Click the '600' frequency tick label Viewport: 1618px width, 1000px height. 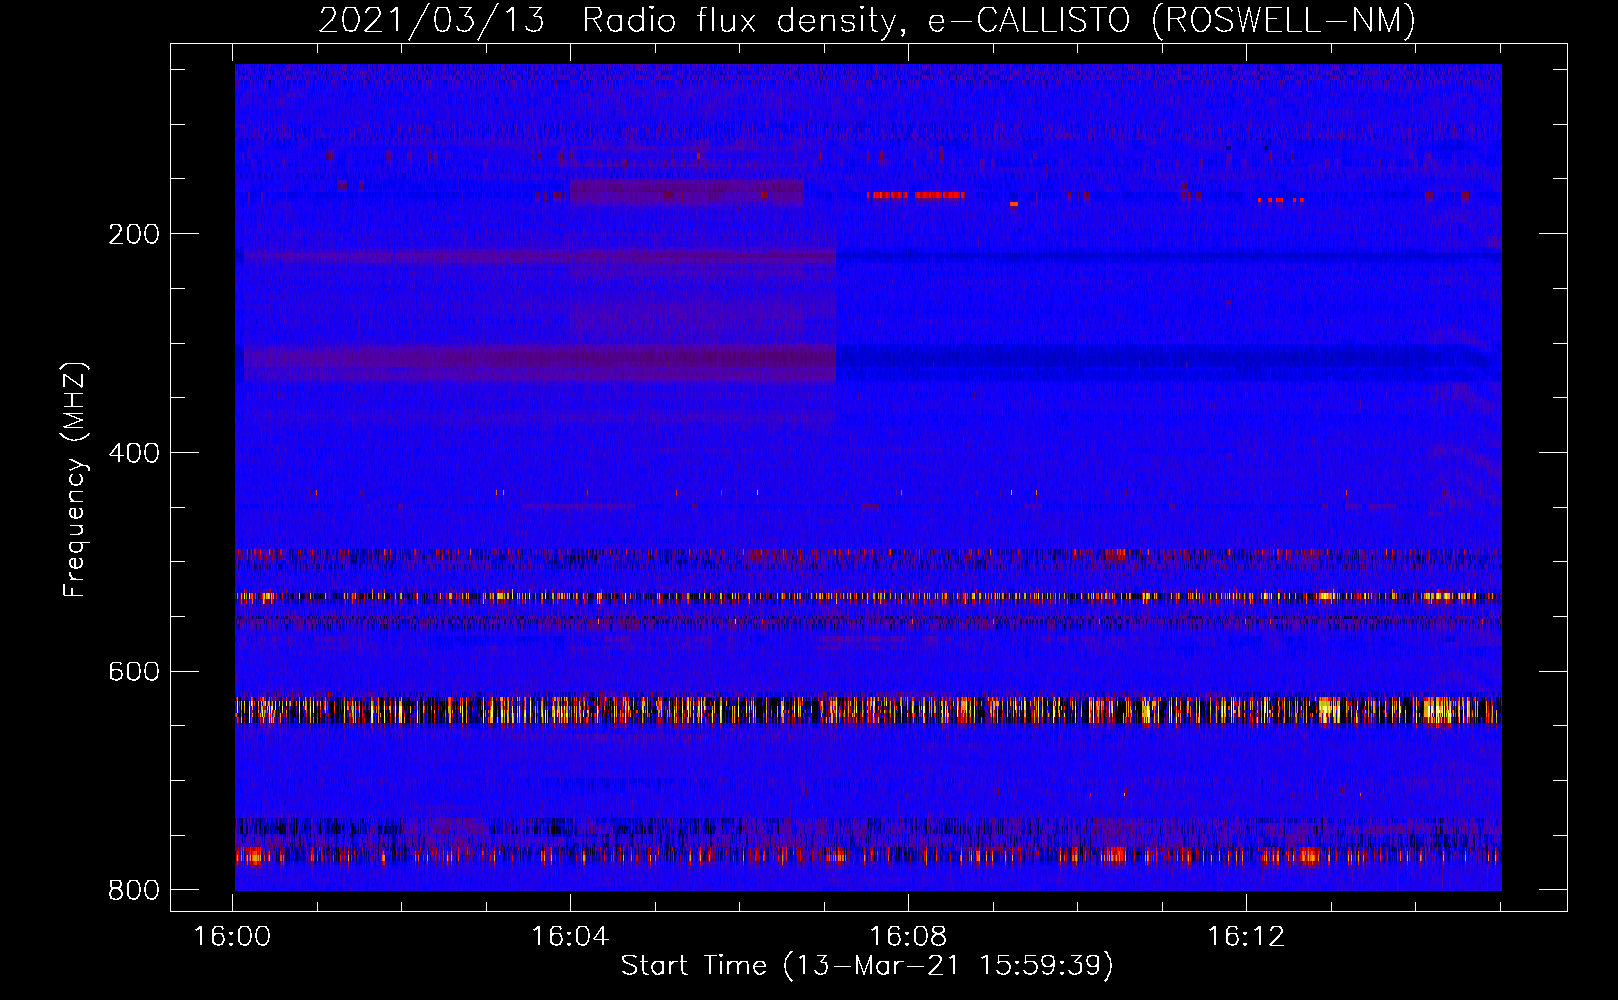click(134, 671)
